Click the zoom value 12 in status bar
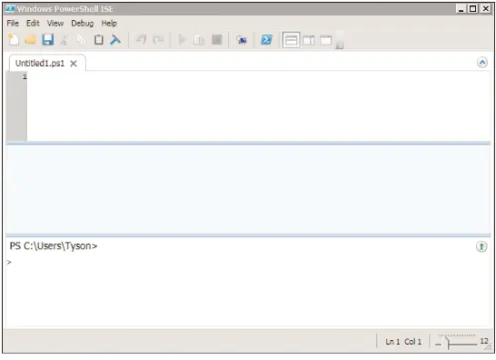Screen dimensions: 496x360 (484, 341)
